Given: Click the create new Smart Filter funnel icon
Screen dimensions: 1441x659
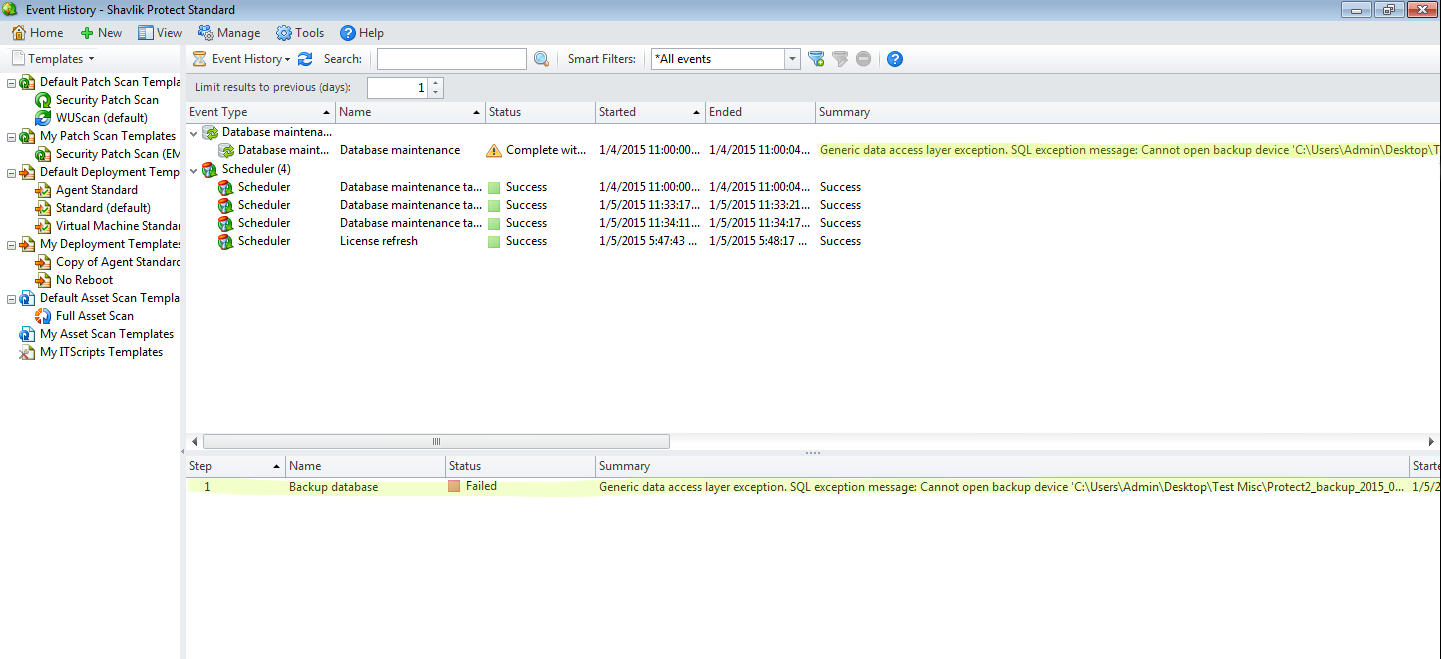Looking at the screenshot, I should click(x=816, y=58).
